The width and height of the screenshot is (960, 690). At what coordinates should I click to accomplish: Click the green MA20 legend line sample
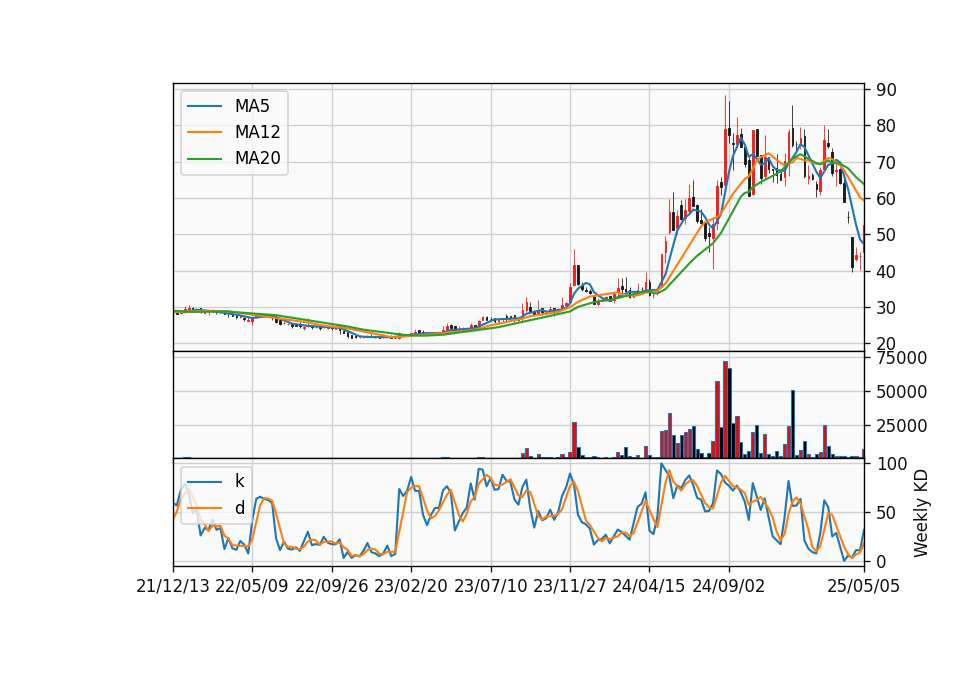click(204, 159)
